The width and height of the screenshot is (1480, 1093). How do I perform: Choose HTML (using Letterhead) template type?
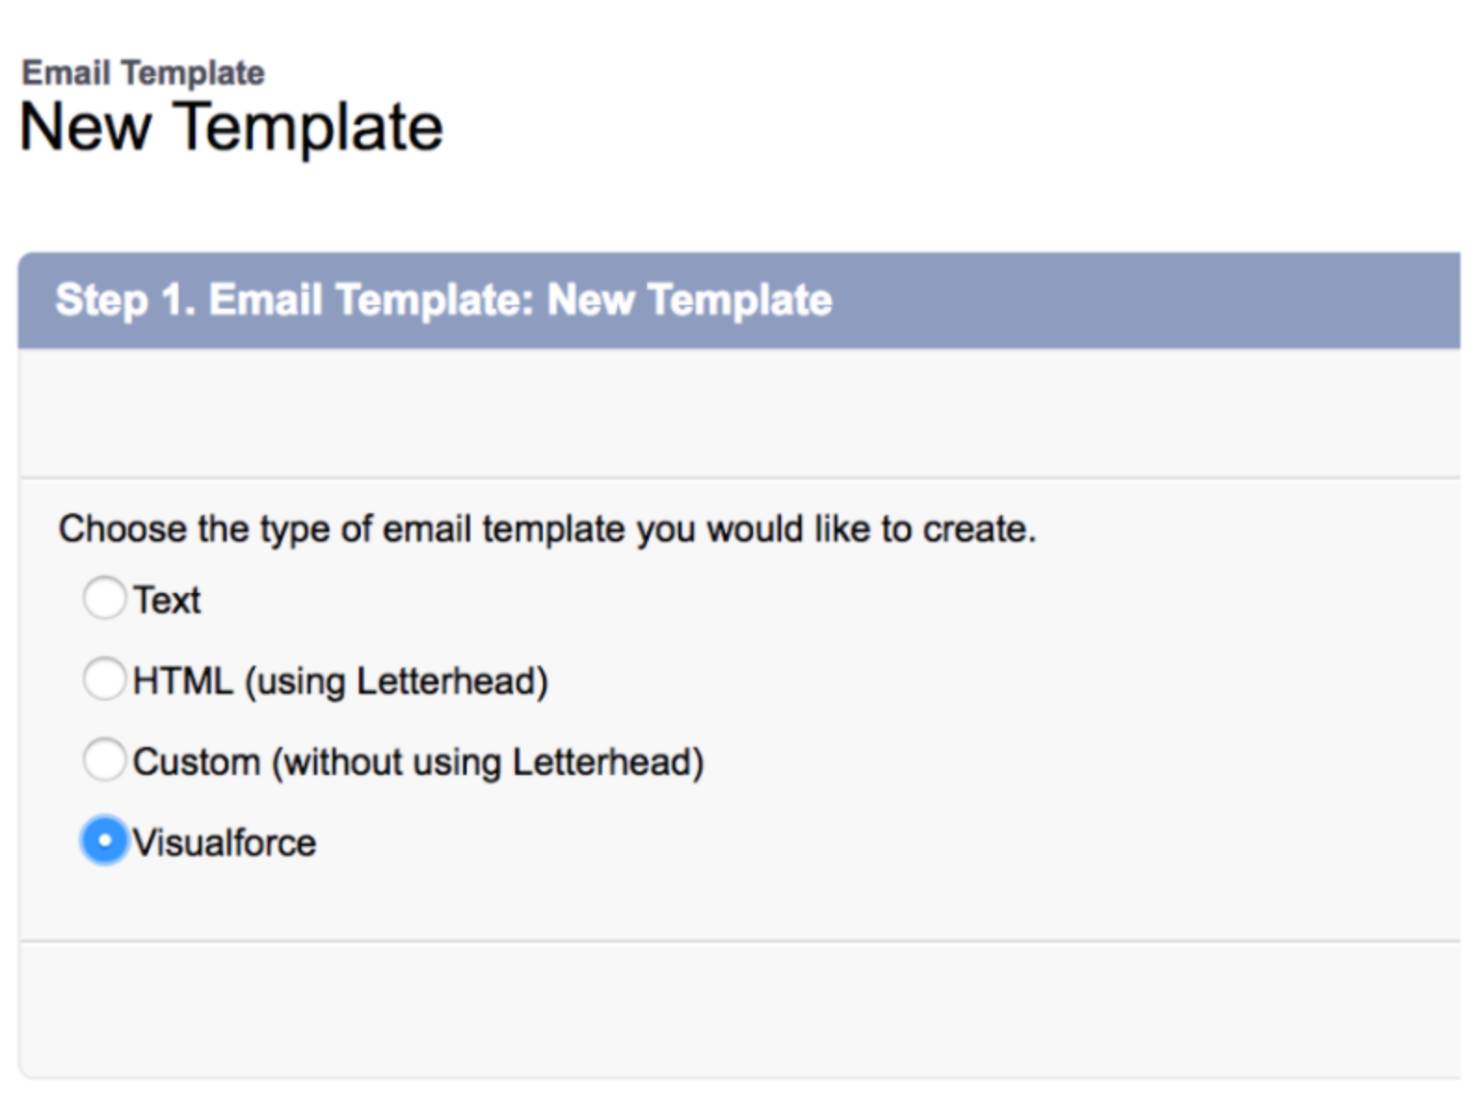click(x=104, y=679)
